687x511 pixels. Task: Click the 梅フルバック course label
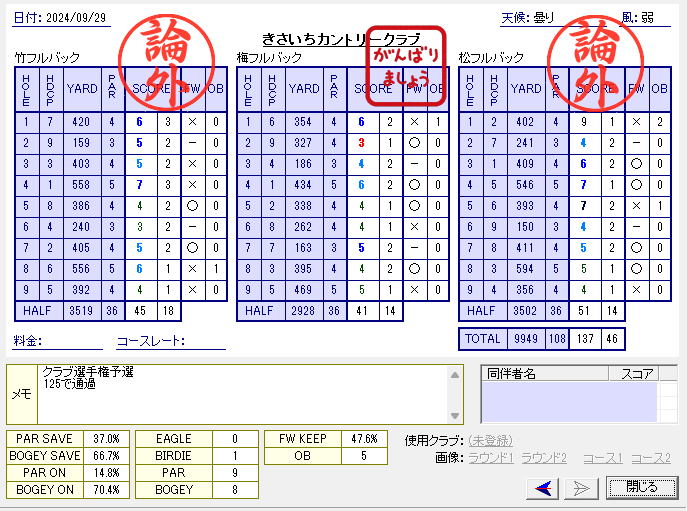click(269, 57)
